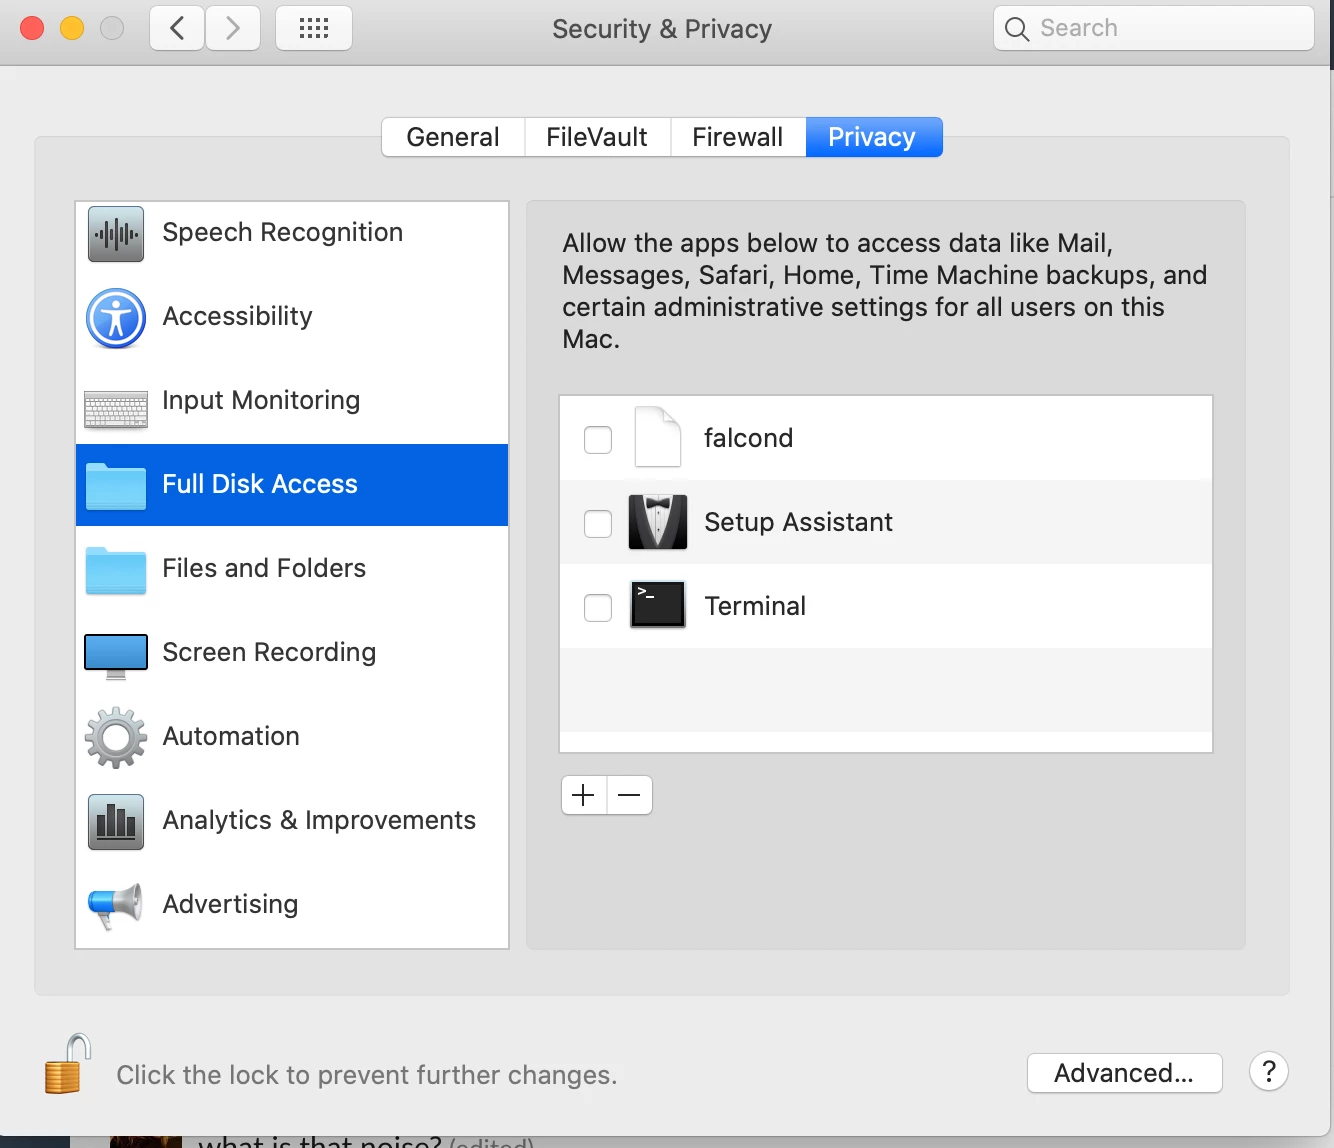Click the Setup Assistant tuxedo icon
The height and width of the screenshot is (1148, 1334).
click(x=658, y=522)
